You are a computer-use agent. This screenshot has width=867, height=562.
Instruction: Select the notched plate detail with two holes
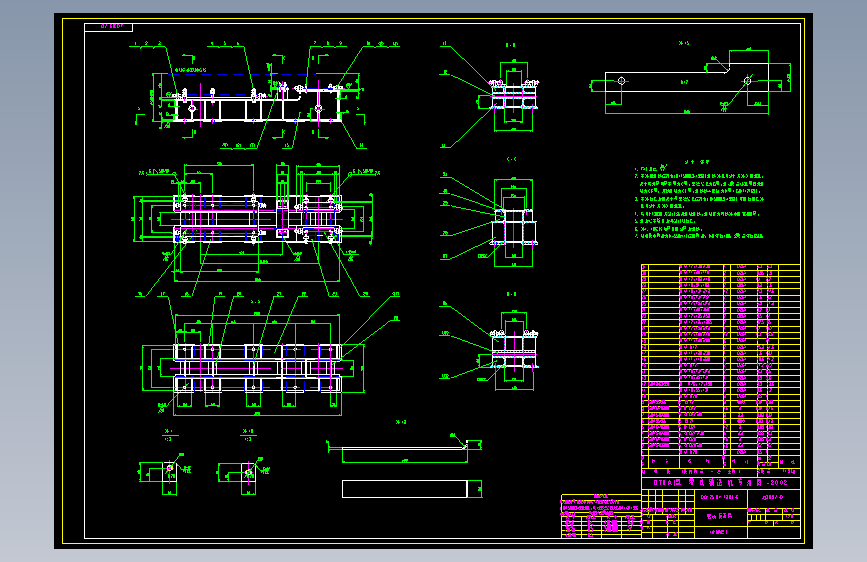tap(690, 80)
